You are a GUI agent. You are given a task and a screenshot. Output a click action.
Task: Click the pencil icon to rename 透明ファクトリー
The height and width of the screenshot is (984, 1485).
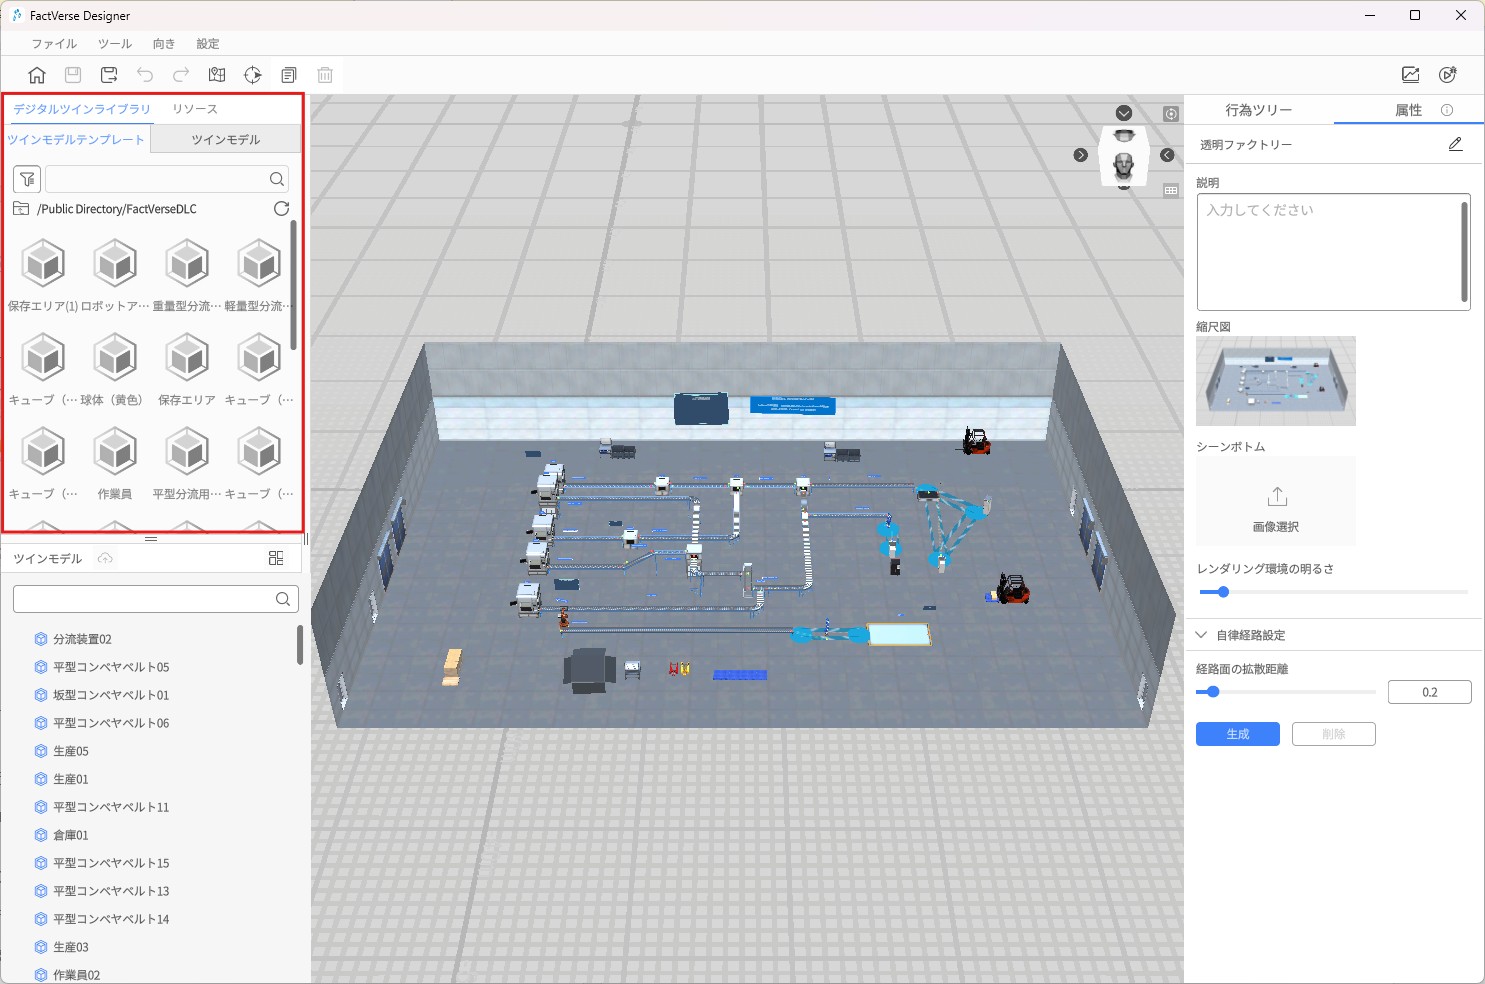[x=1455, y=145]
